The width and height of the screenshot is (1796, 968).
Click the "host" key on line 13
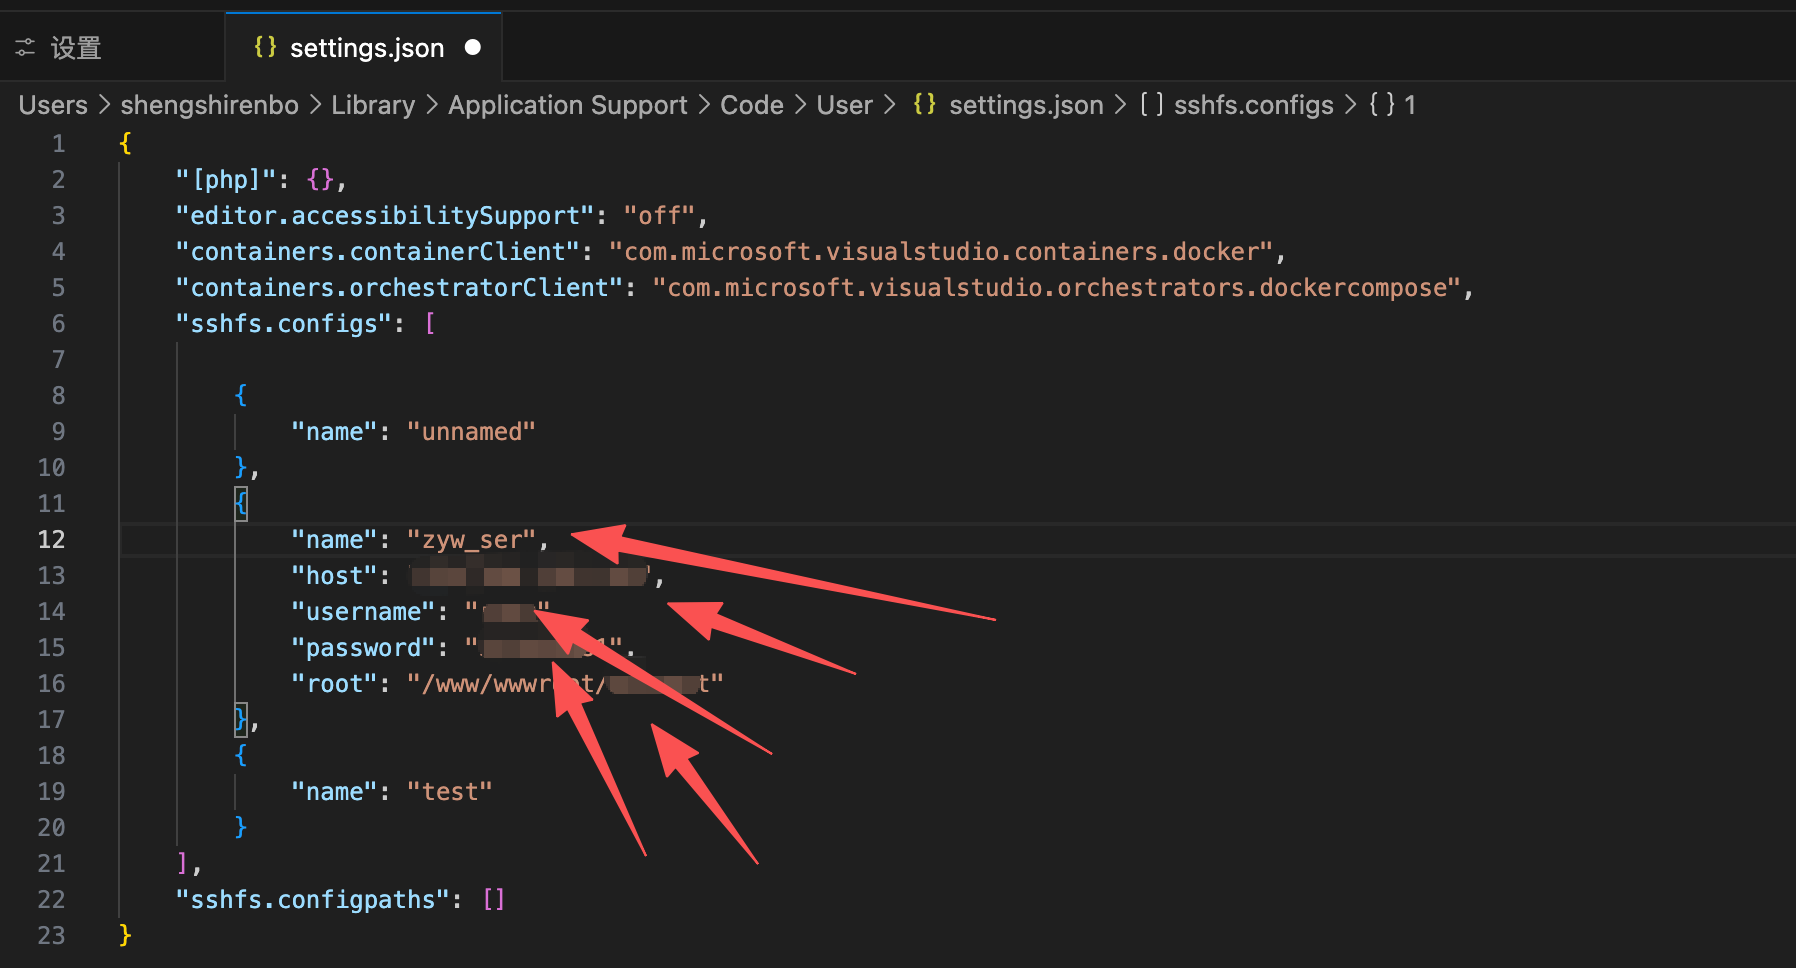(334, 576)
